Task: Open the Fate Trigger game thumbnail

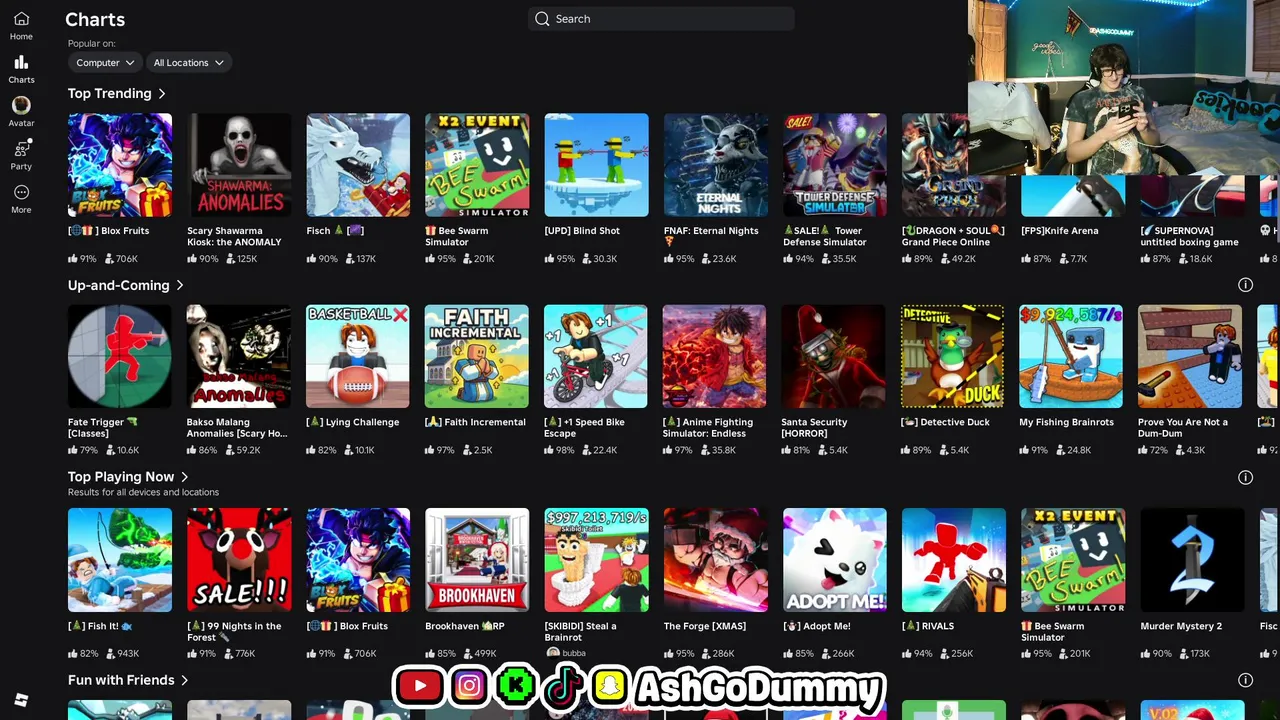Action: [x=120, y=356]
